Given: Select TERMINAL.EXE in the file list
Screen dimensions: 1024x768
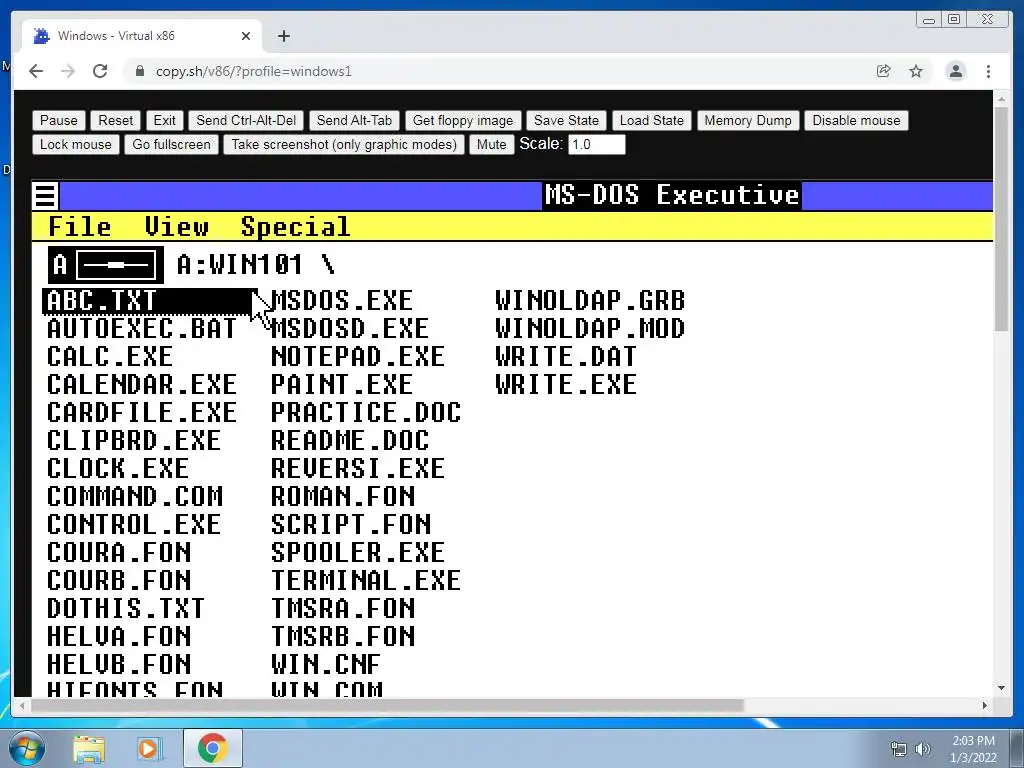Looking at the screenshot, I should click(x=366, y=581).
